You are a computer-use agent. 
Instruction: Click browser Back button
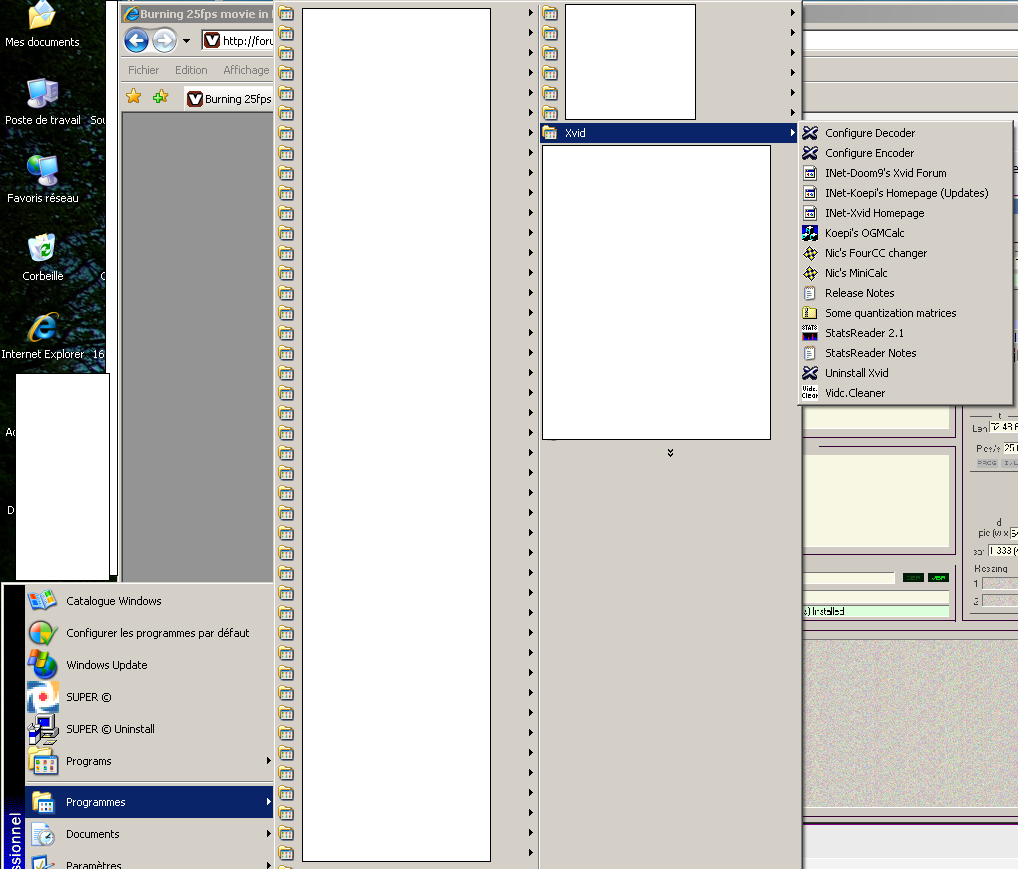click(136, 41)
